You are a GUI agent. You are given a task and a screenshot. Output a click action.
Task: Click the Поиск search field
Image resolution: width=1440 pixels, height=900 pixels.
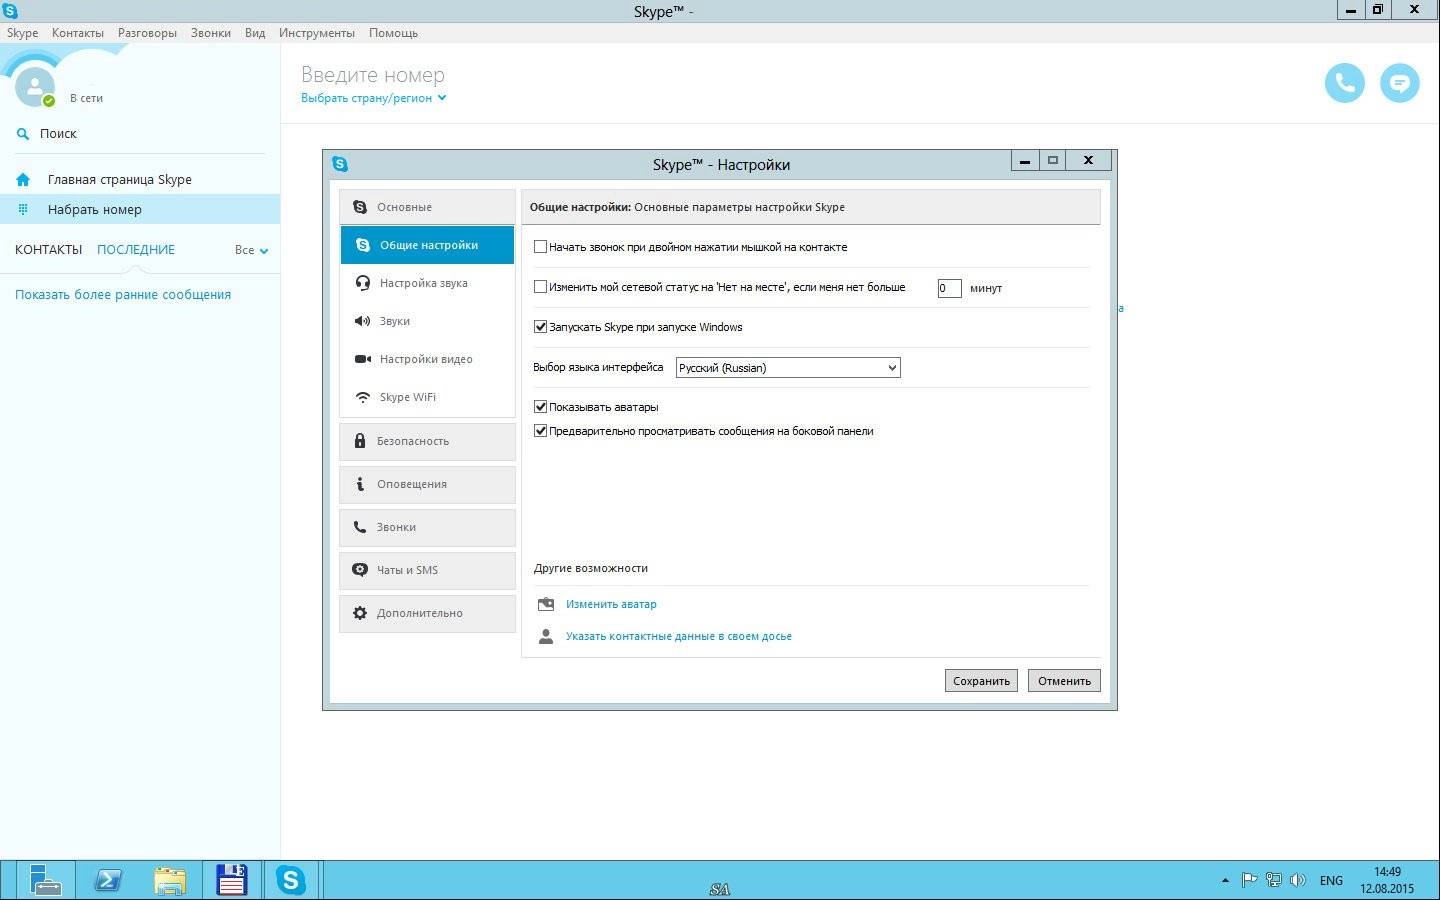tap(140, 133)
